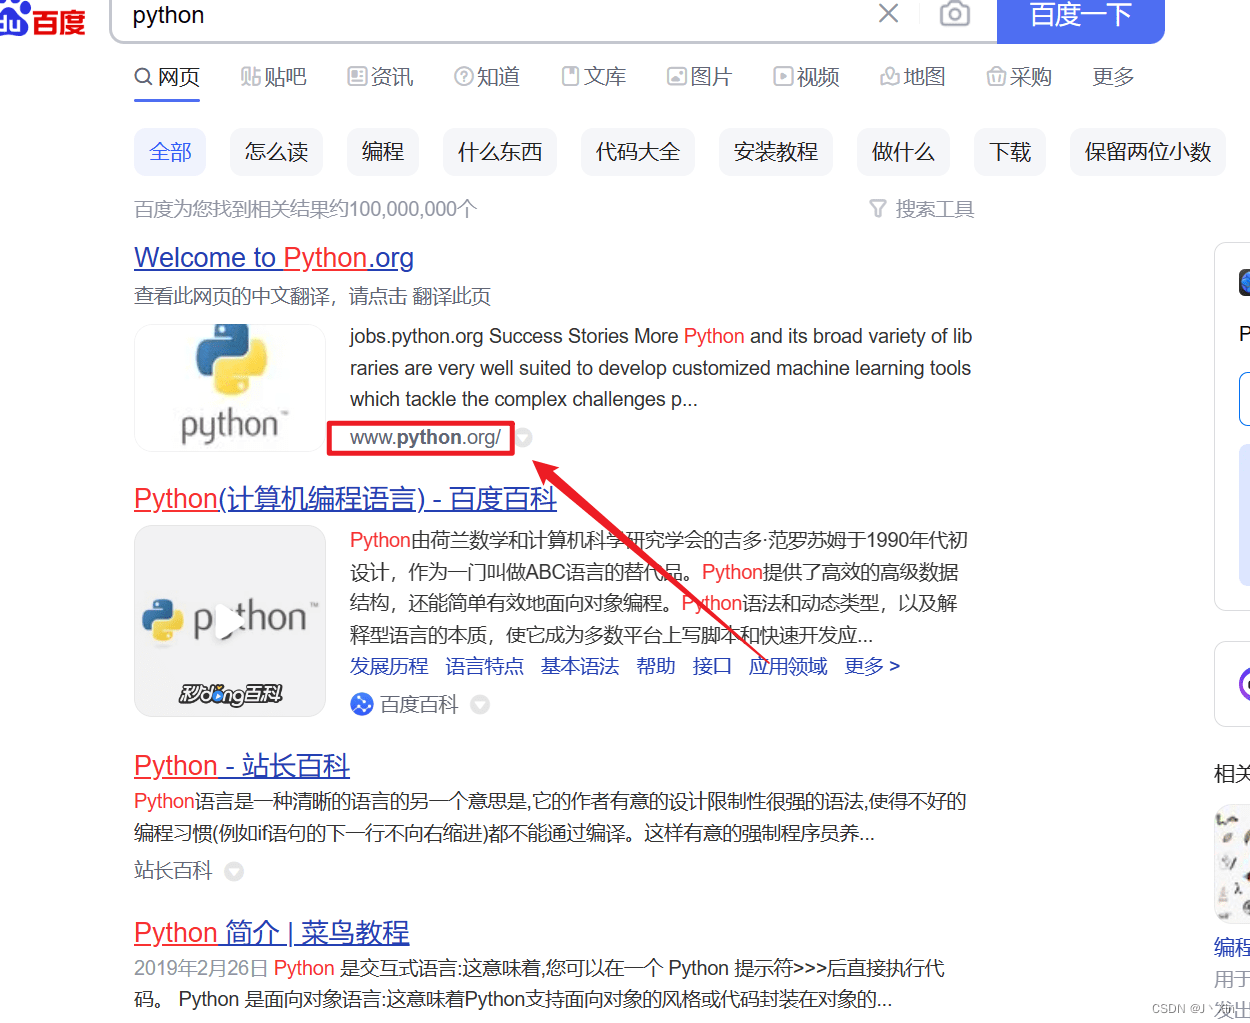The image size is (1250, 1023).
Task: Expand the arrow beside 站长百科 source
Action: tap(234, 872)
